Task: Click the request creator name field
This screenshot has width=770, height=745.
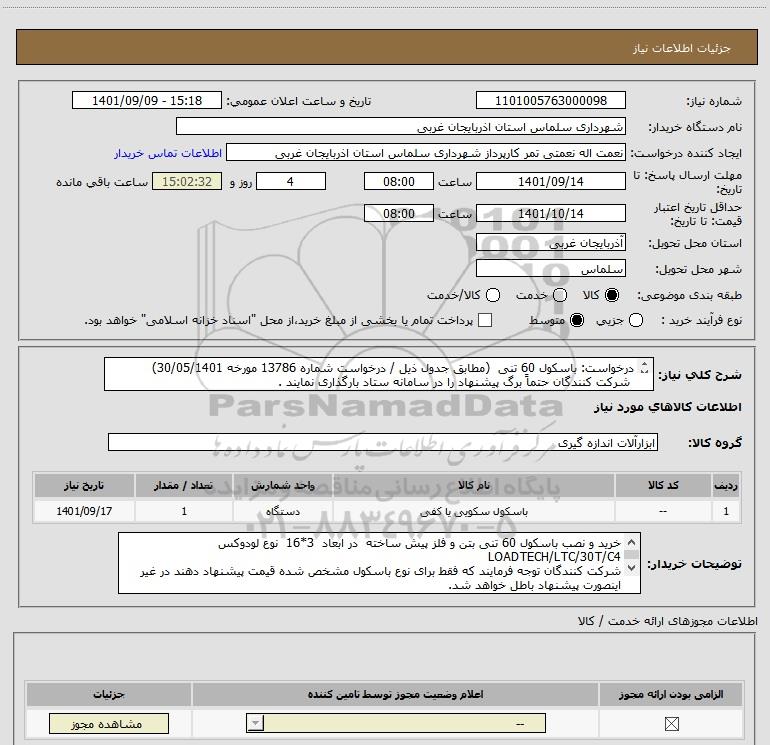Action: pyautogui.click(x=426, y=153)
